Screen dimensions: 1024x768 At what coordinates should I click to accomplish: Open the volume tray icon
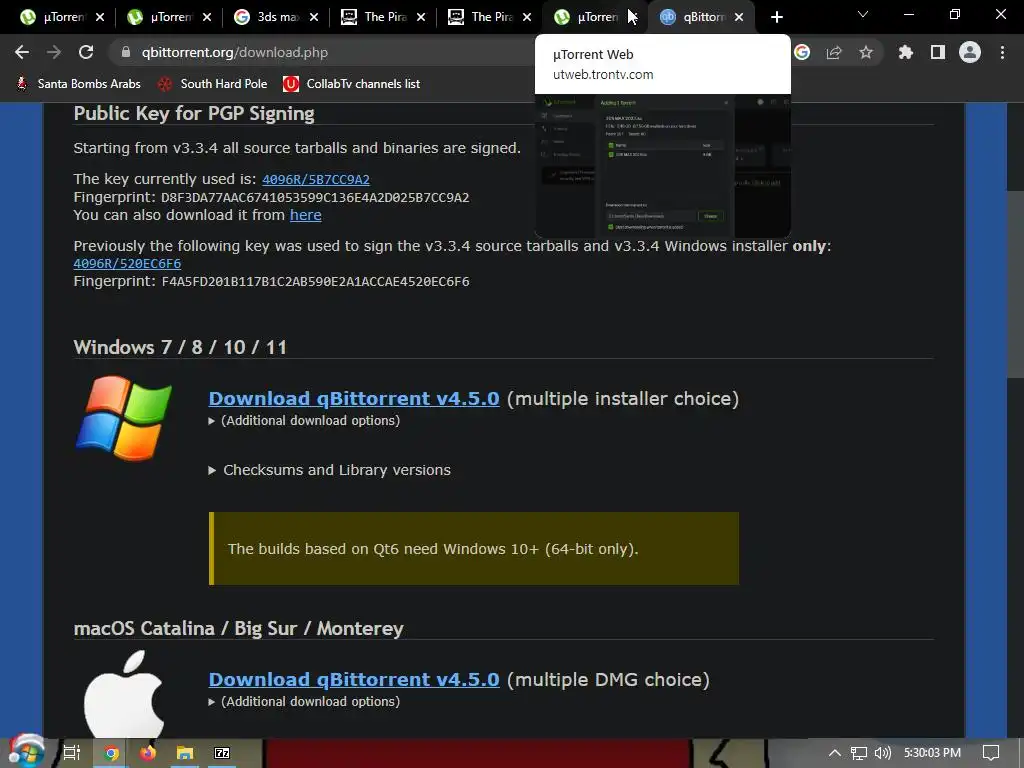point(882,753)
